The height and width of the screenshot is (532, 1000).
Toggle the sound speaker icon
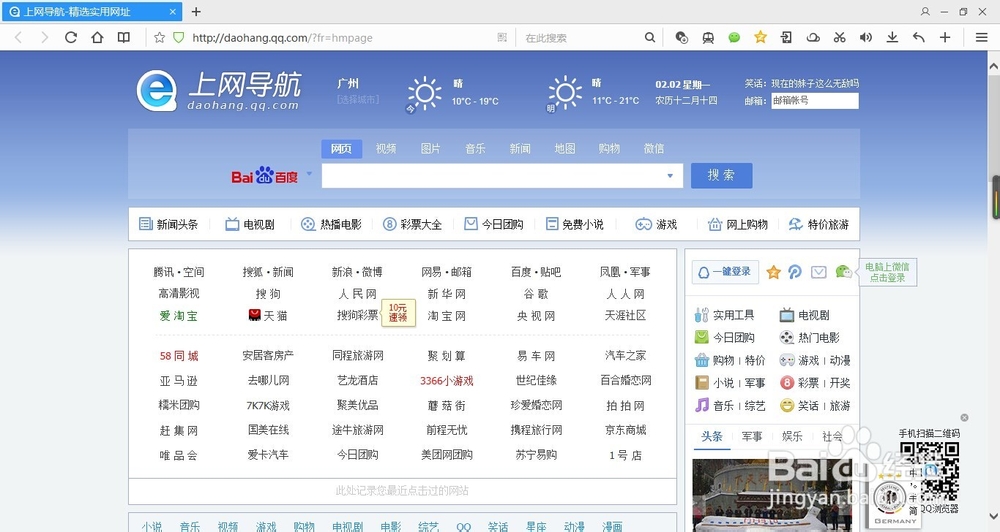pyautogui.click(x=865, y=38)
